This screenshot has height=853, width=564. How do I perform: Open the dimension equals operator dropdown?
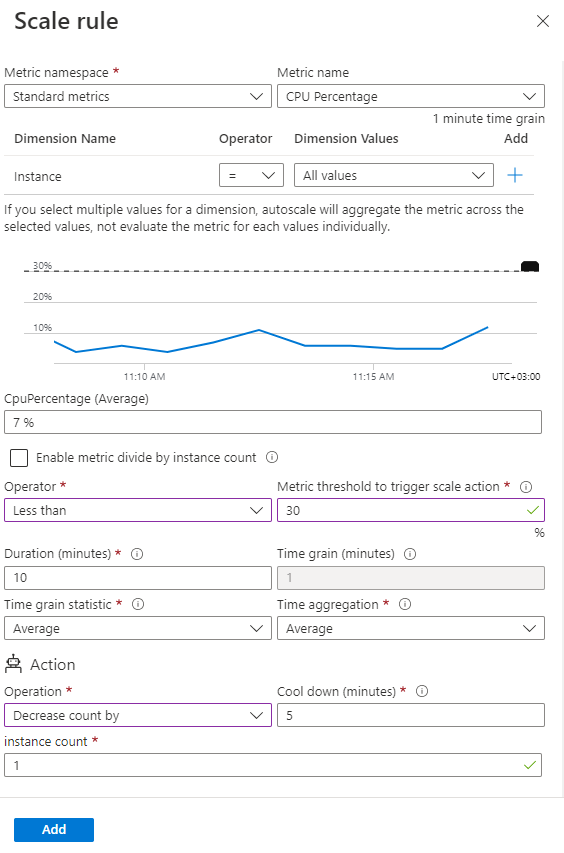coord(251,175)
